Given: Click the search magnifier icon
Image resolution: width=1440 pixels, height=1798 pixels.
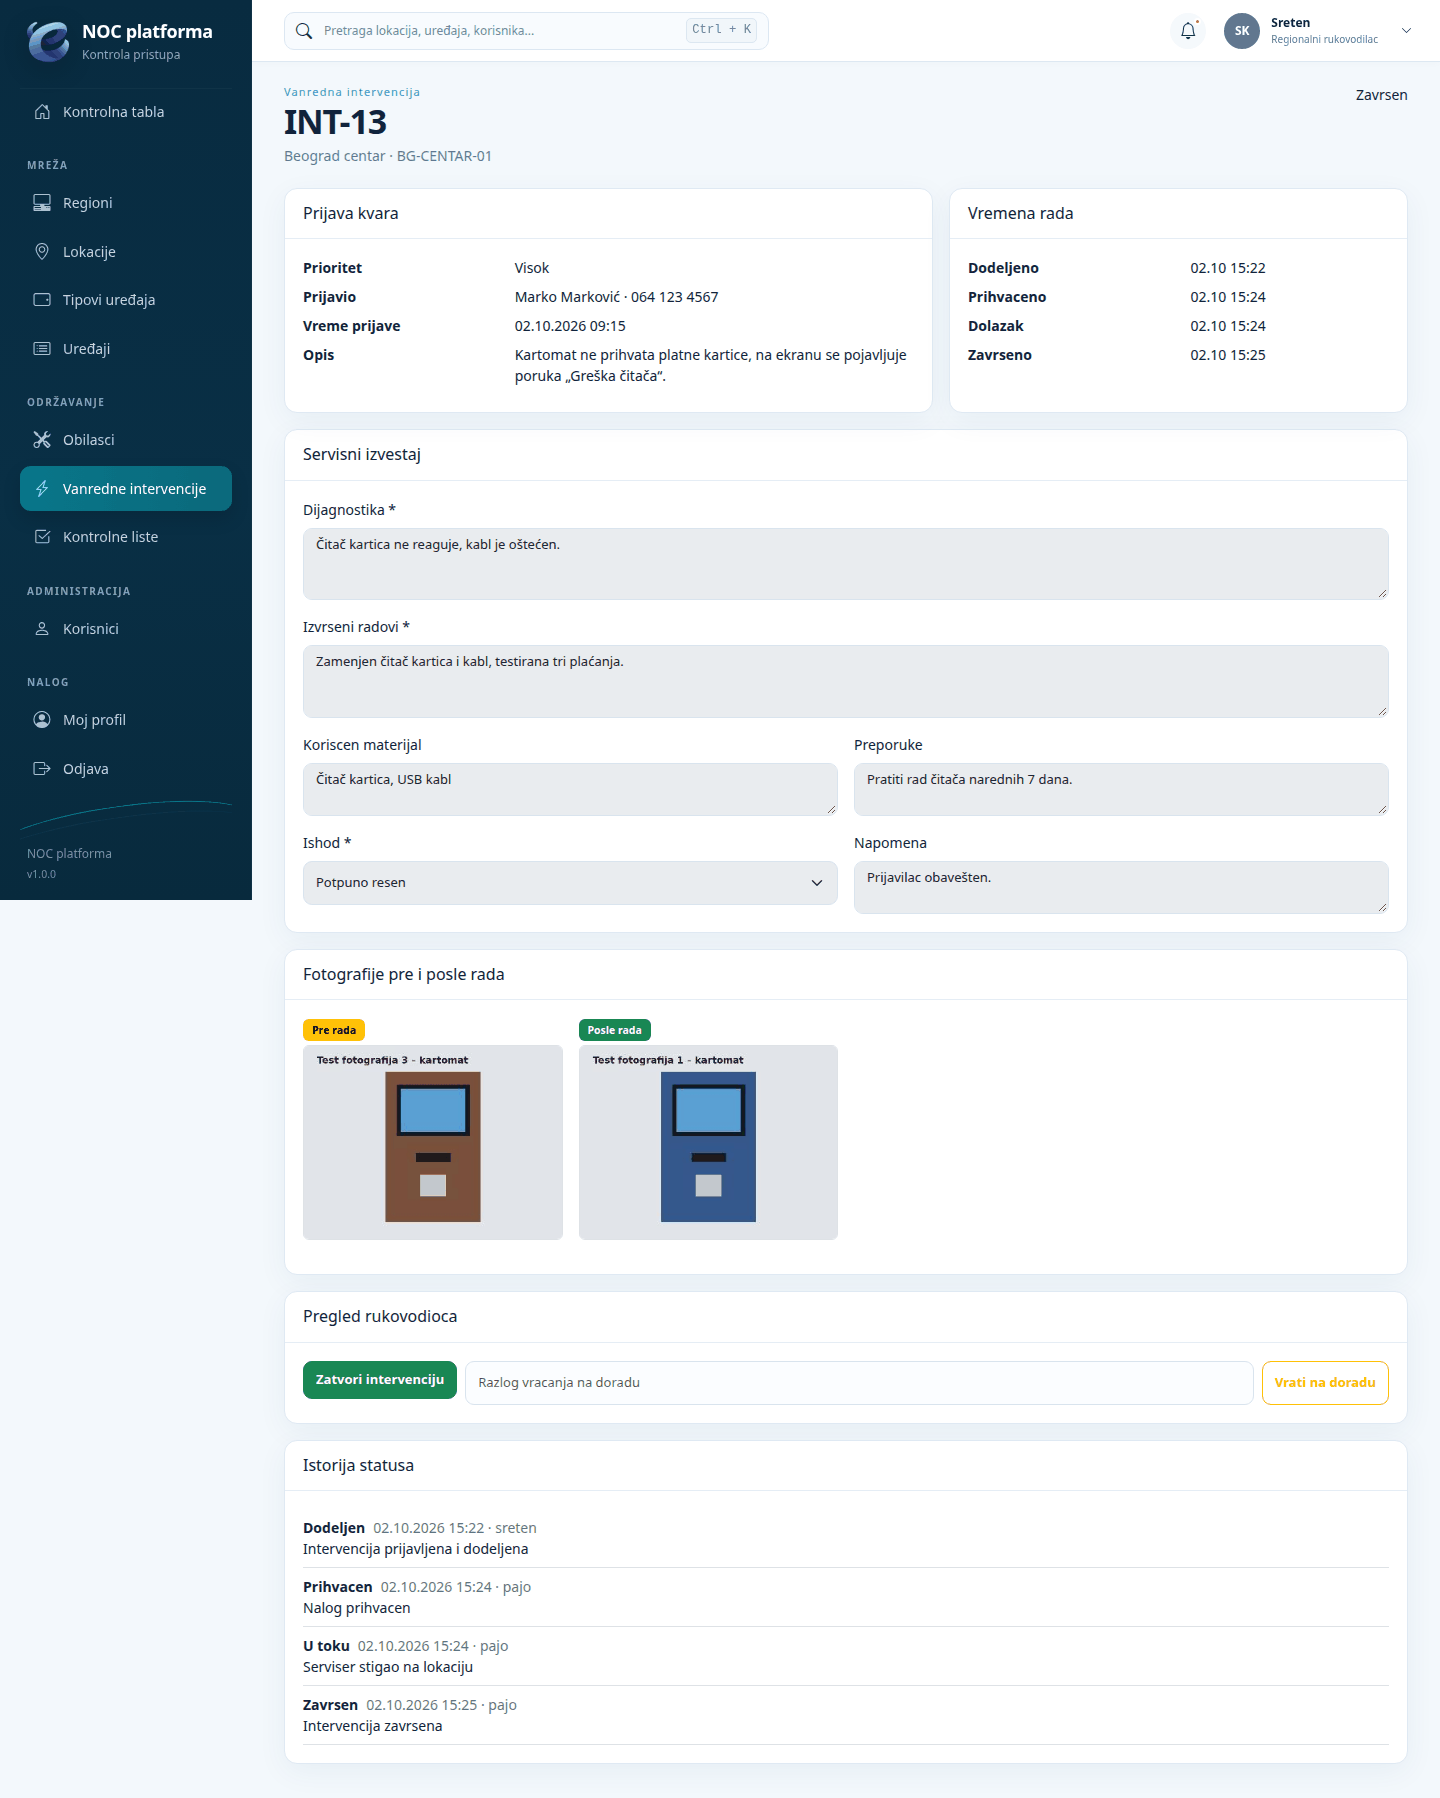Looking at the screenshot, I should coord(304,31).
